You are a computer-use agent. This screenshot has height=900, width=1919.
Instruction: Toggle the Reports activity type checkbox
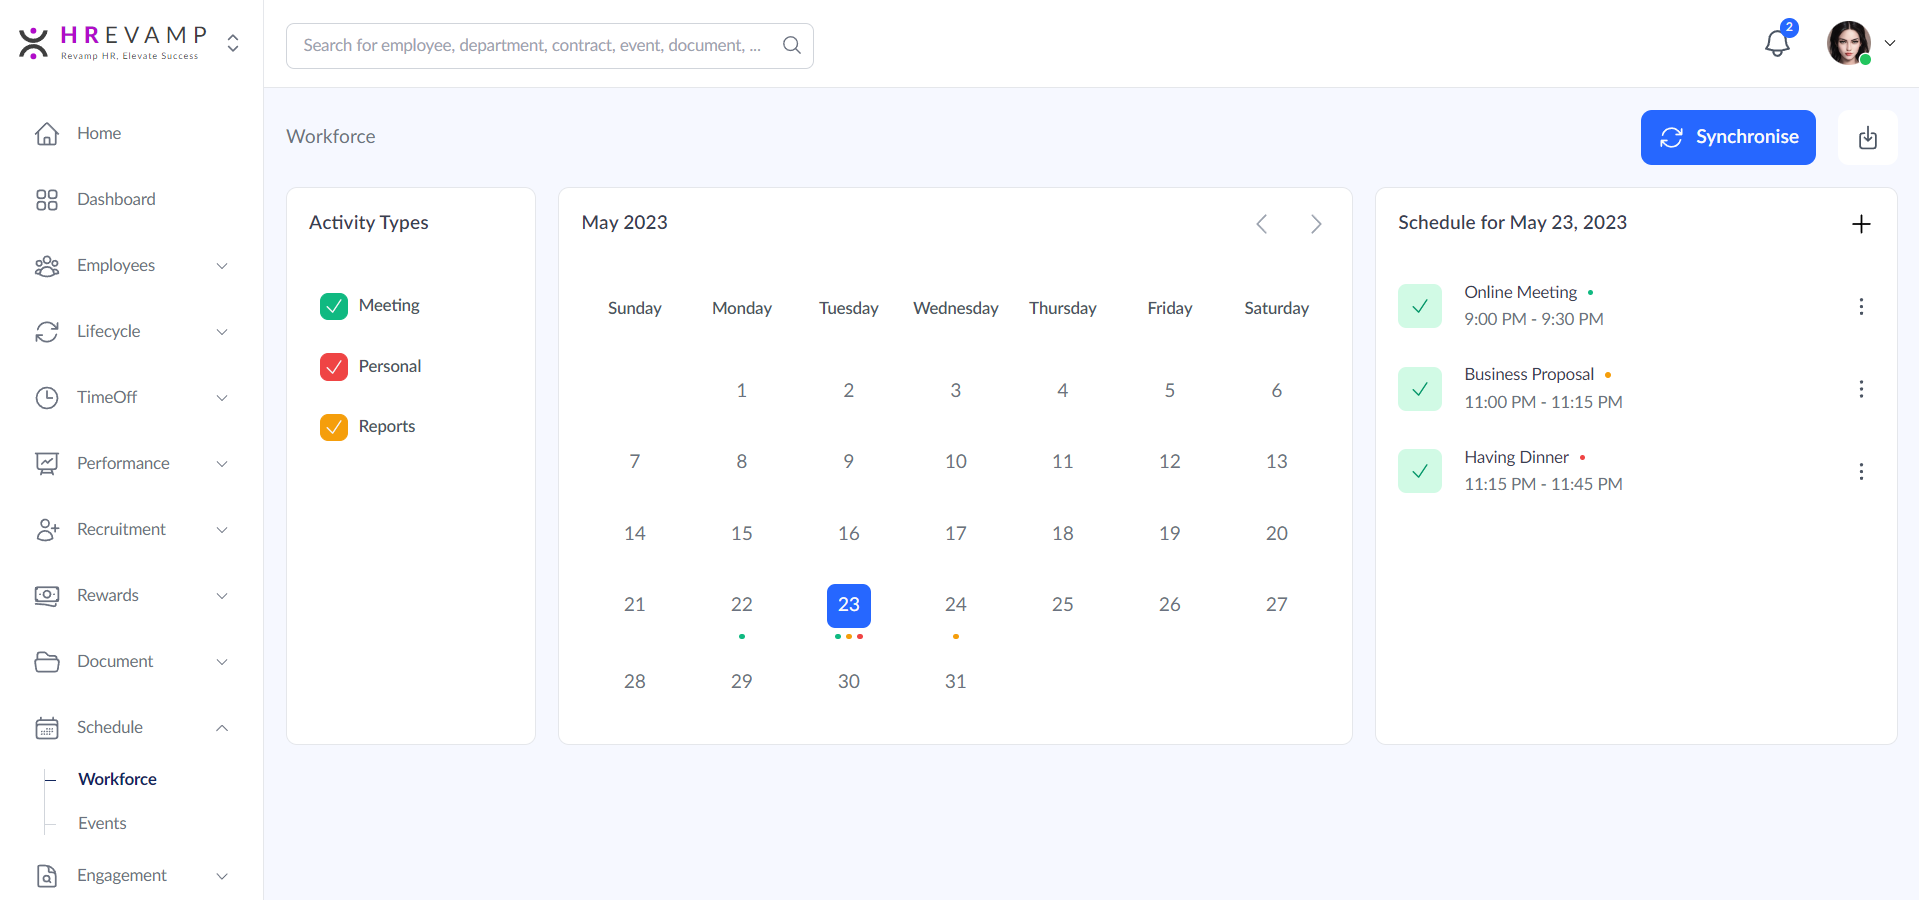[x=334, y=427]
